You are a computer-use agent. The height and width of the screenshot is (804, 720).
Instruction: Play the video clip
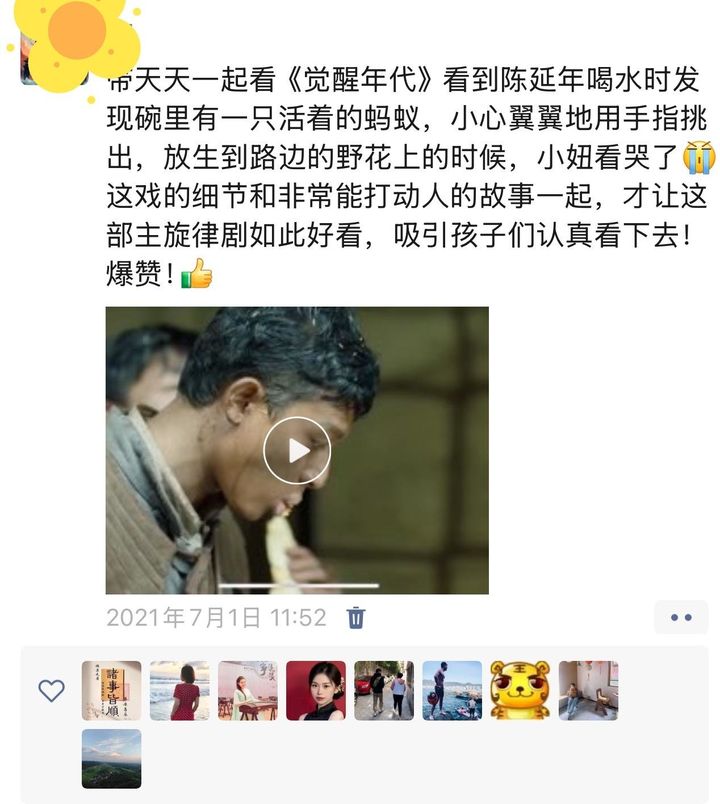pos(297,450)
